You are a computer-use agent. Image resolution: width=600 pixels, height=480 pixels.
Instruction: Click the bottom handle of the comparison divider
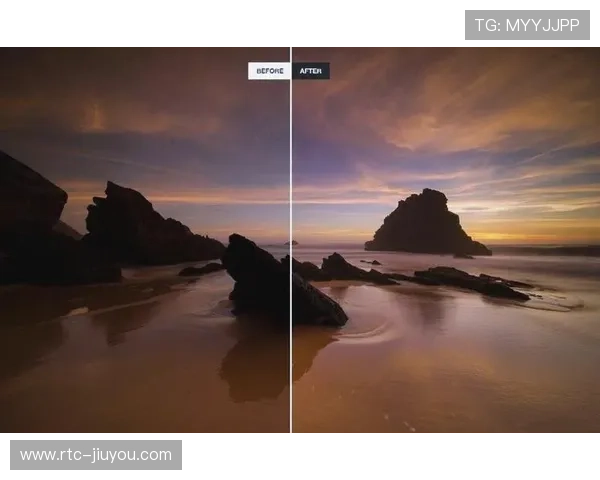tap(291, 436)
